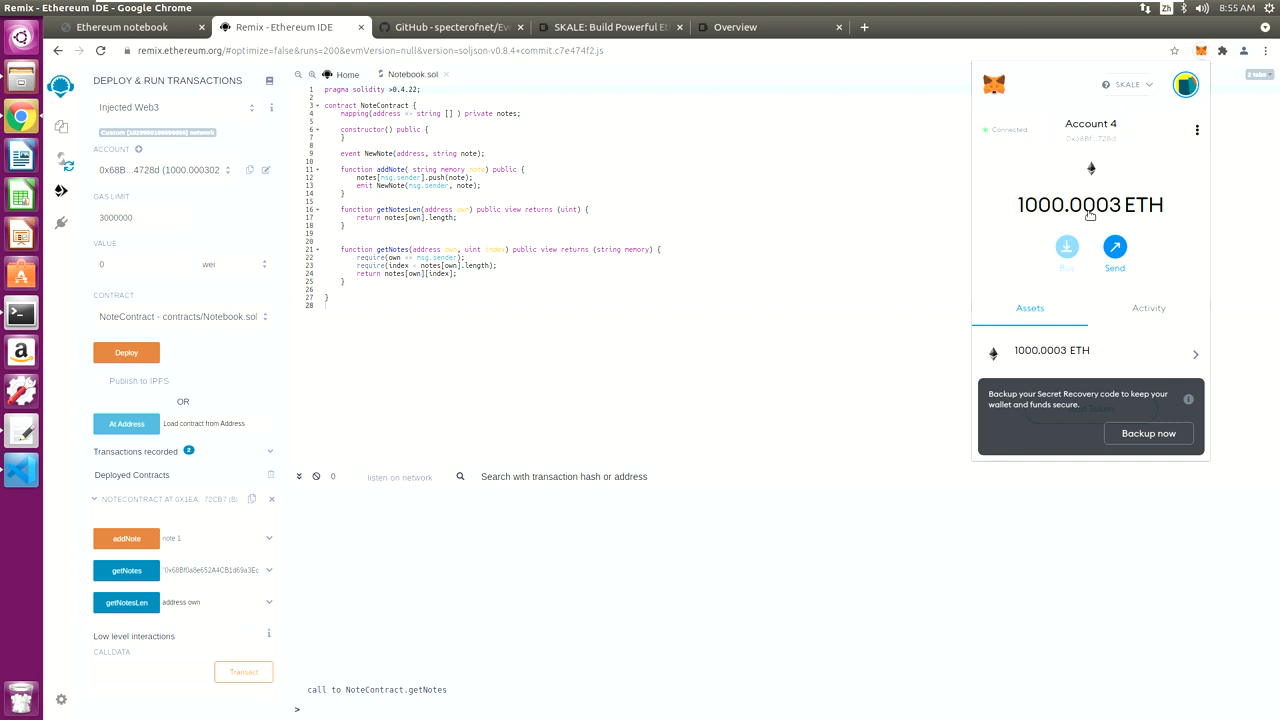Expand the getNotes function parameters

[x=269, y=570]
